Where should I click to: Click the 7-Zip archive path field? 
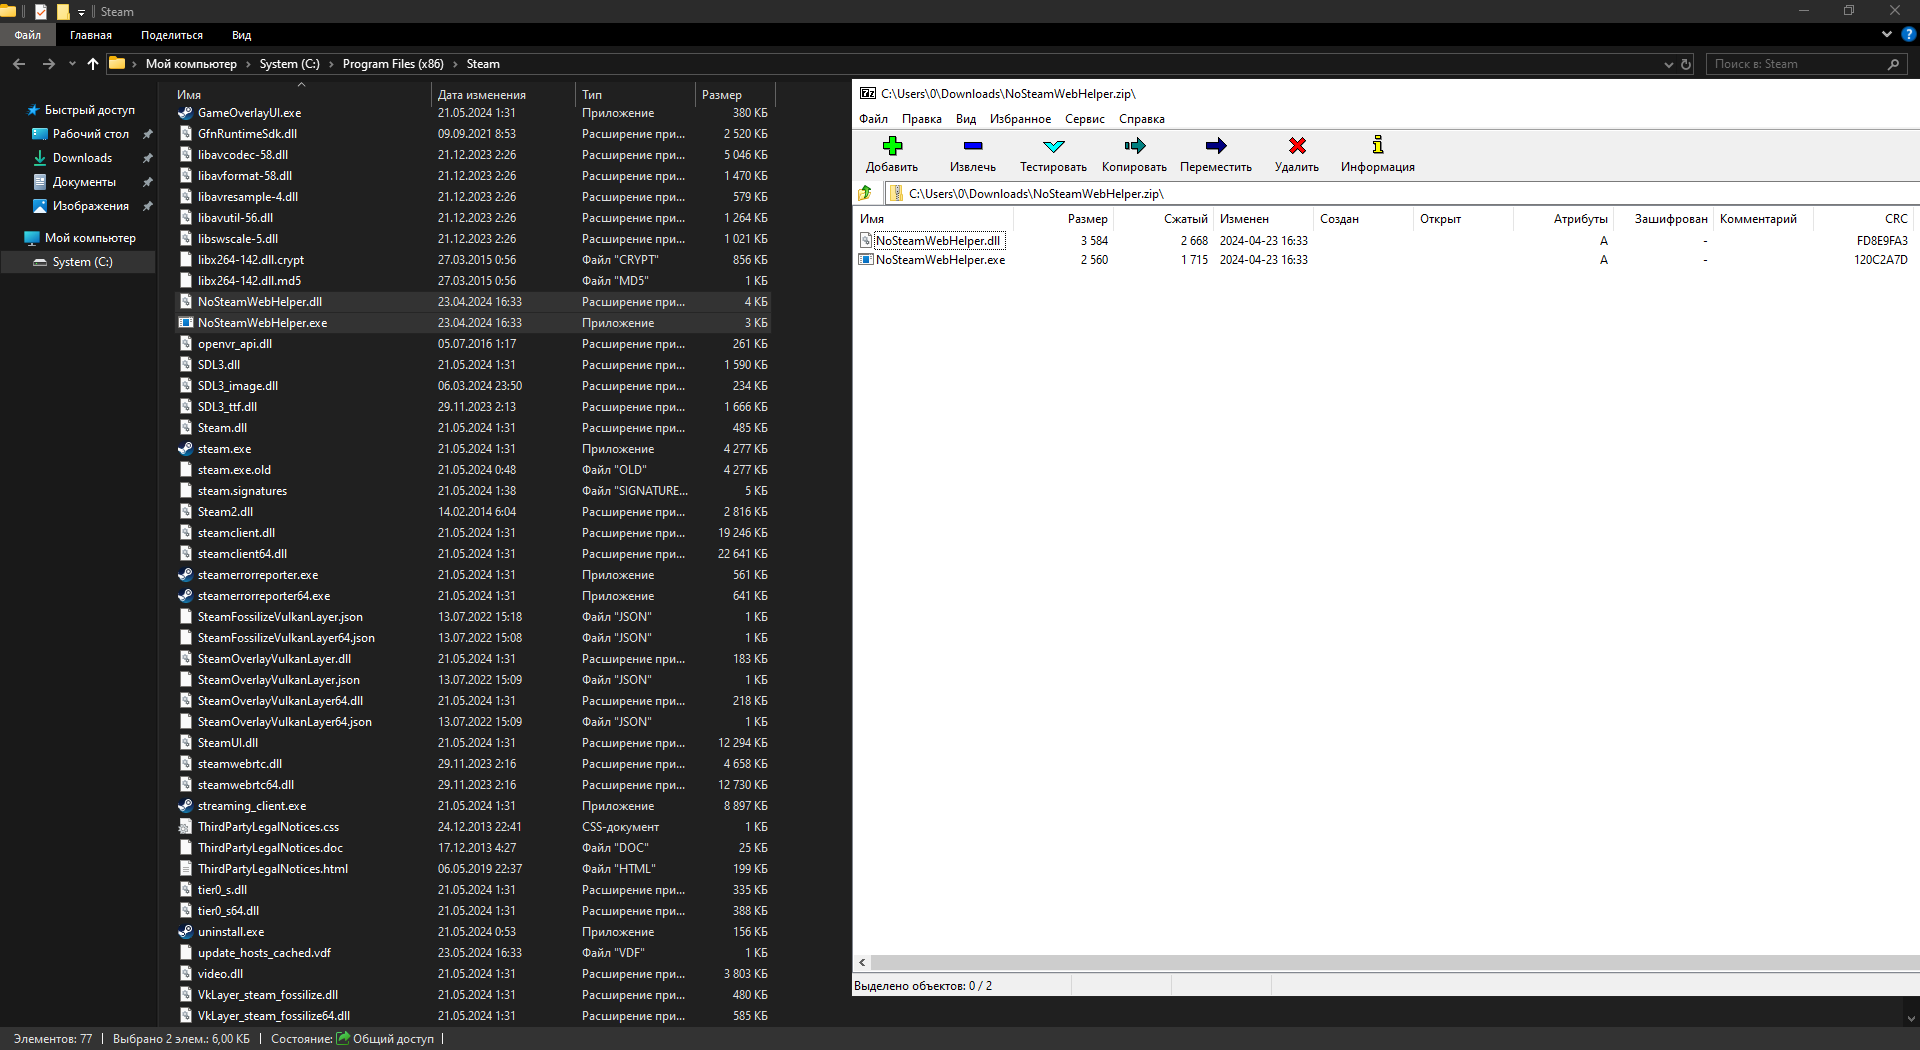(1400, 193)
